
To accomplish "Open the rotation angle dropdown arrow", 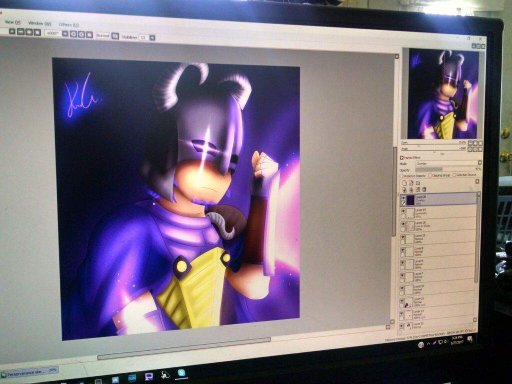I will (x=65, y=34).
